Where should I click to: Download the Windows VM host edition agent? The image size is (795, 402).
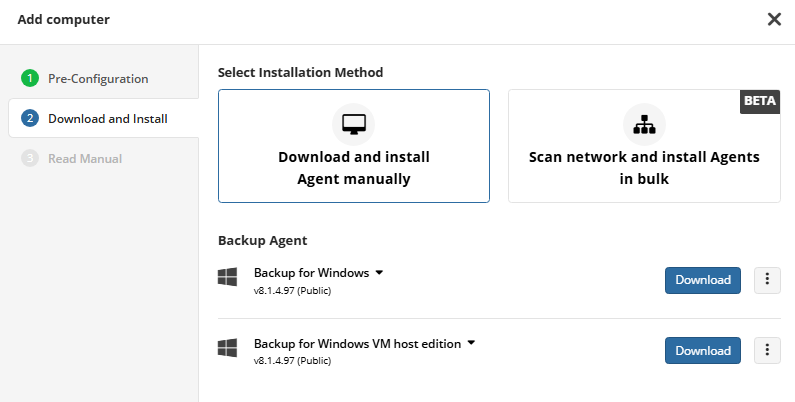(702, 350)
